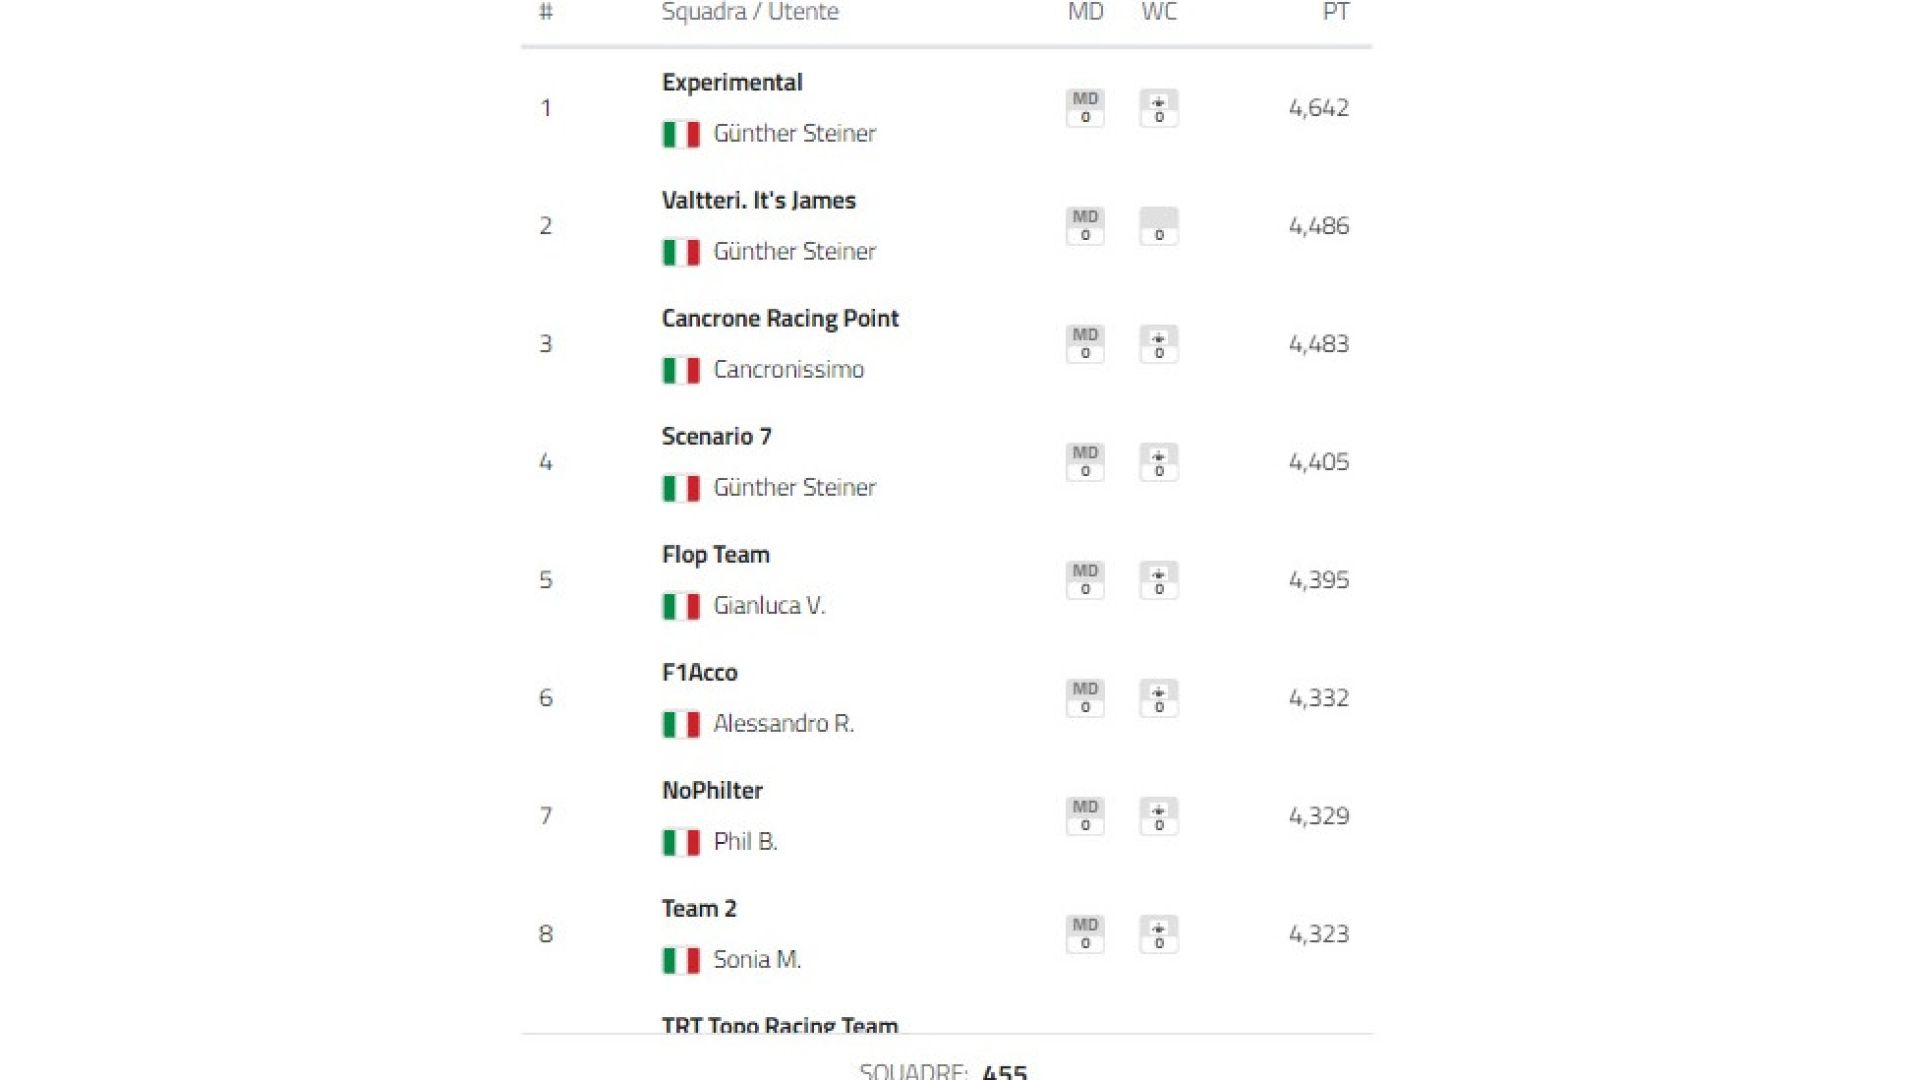
Task: Open the Cancrone Racing Point team
Action: point(780,319)
